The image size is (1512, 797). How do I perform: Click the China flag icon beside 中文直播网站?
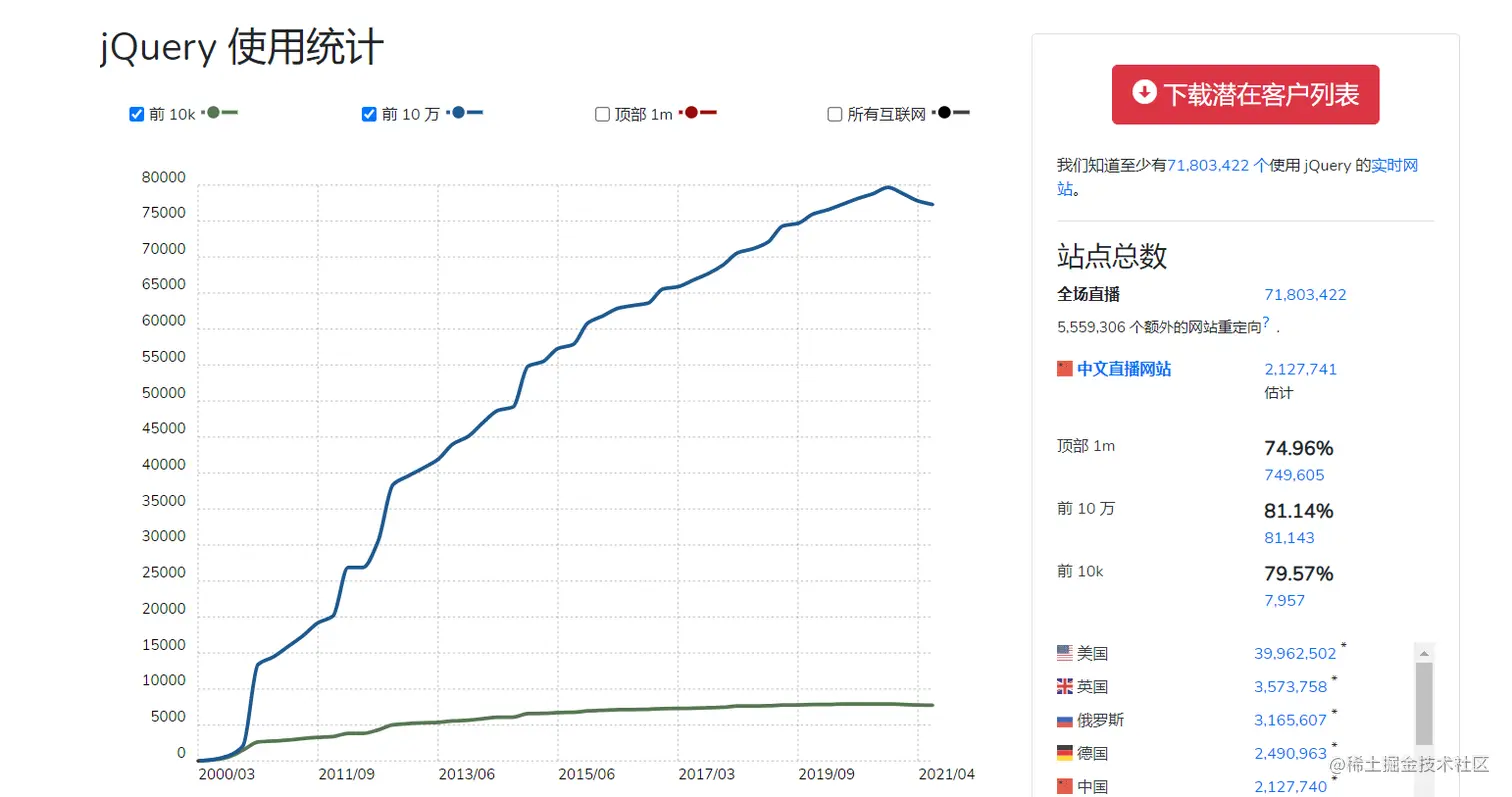[x=1065, y=369]
